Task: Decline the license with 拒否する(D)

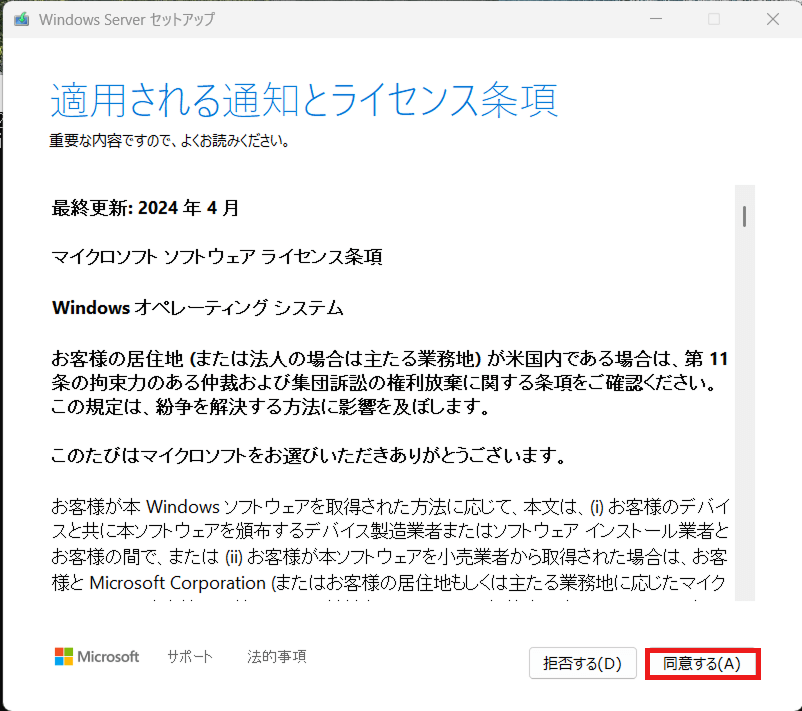Action: pos(583,663)
